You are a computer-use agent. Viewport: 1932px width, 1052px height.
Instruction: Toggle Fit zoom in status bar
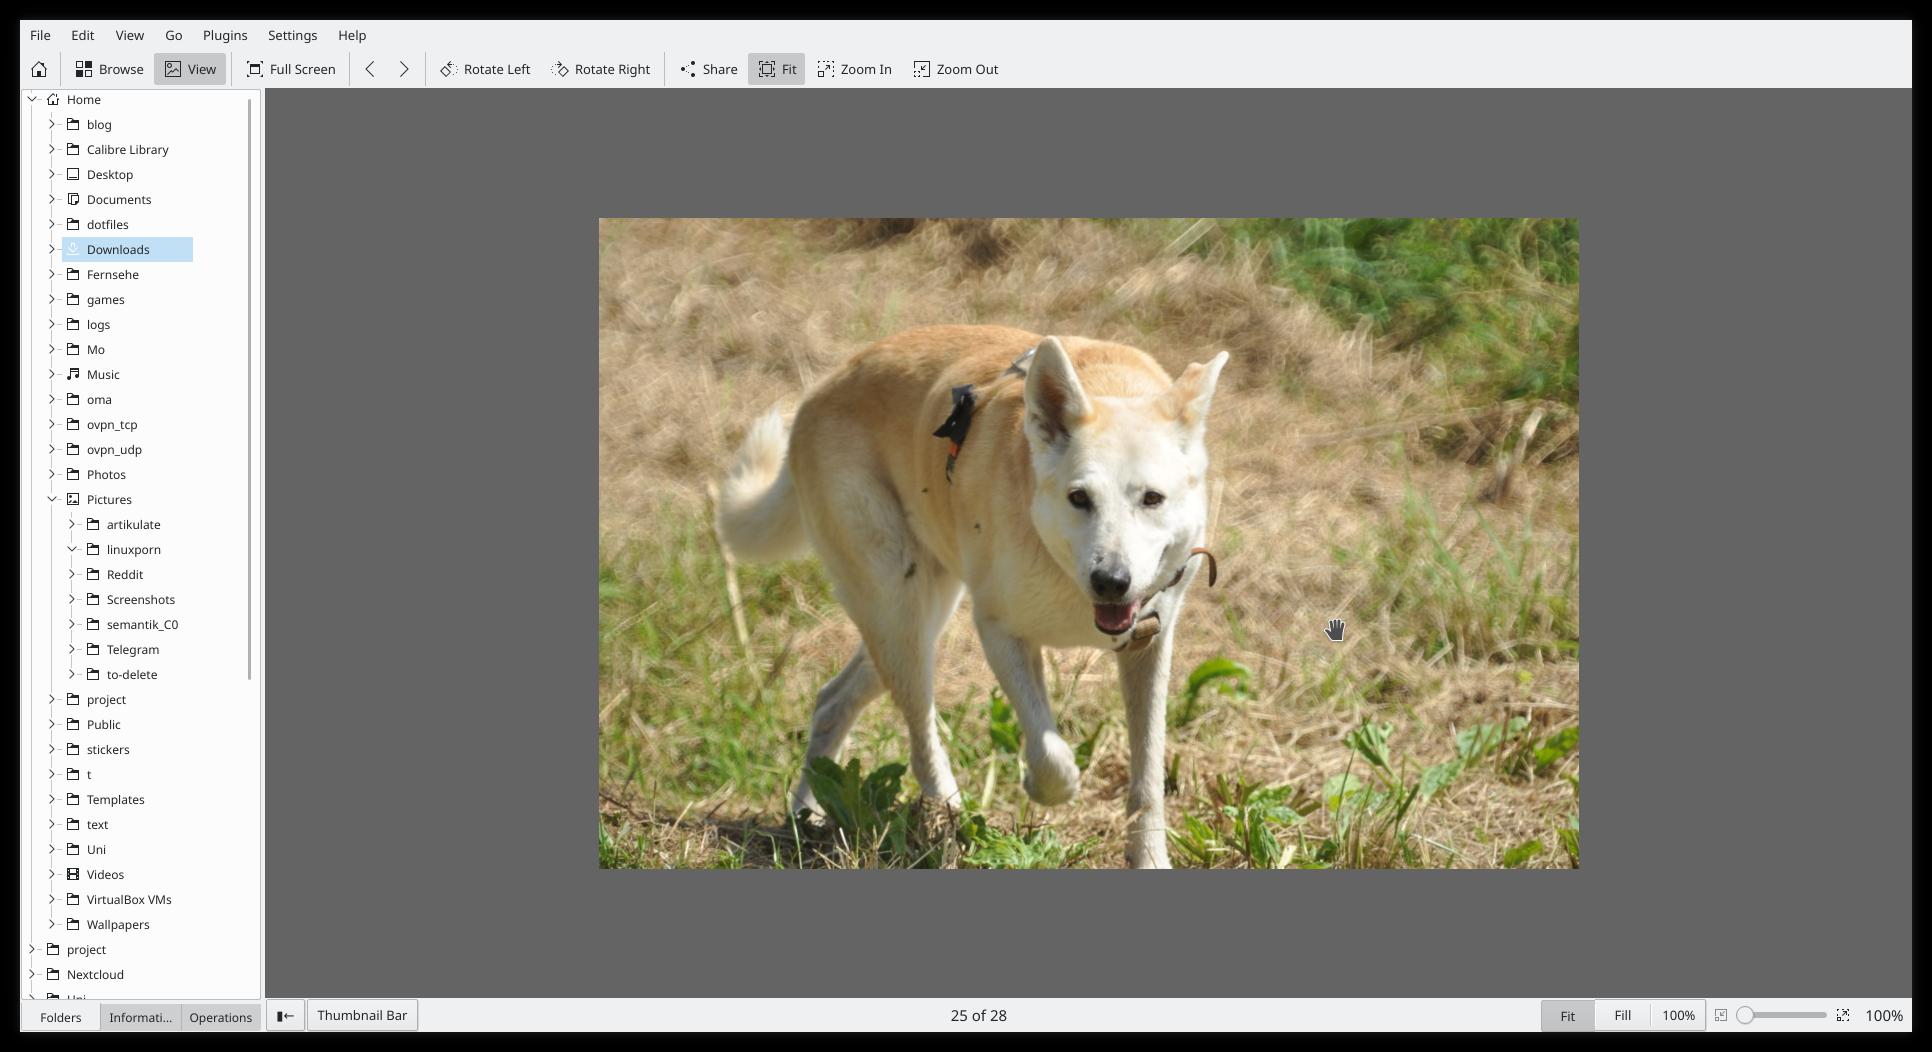pyautogui.click(x=1567, y=1015)
